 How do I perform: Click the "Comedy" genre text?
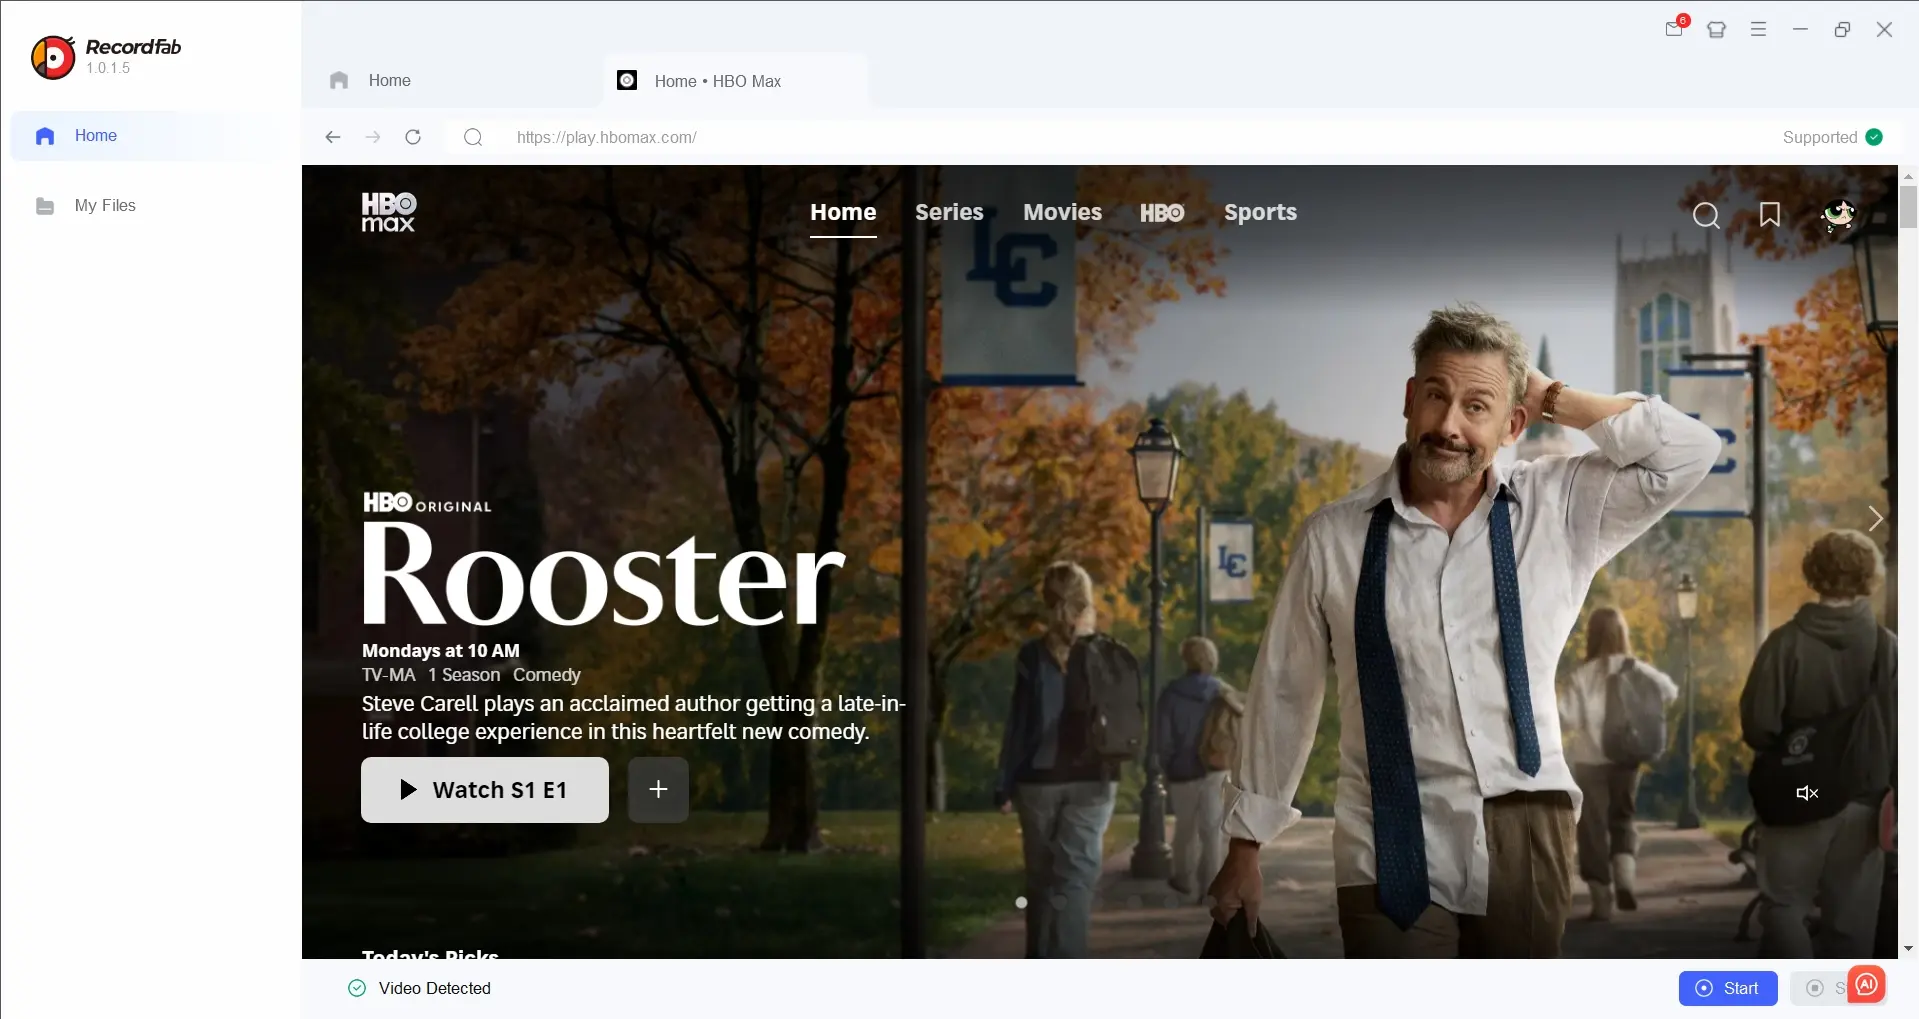coord(546,675)
